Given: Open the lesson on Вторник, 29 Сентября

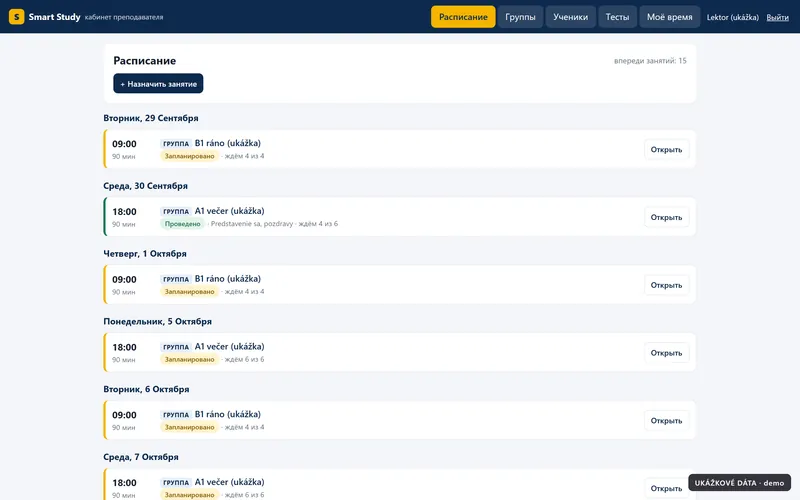Looking at the screenshot, I should pyautogui.click(x=666, y=149).
